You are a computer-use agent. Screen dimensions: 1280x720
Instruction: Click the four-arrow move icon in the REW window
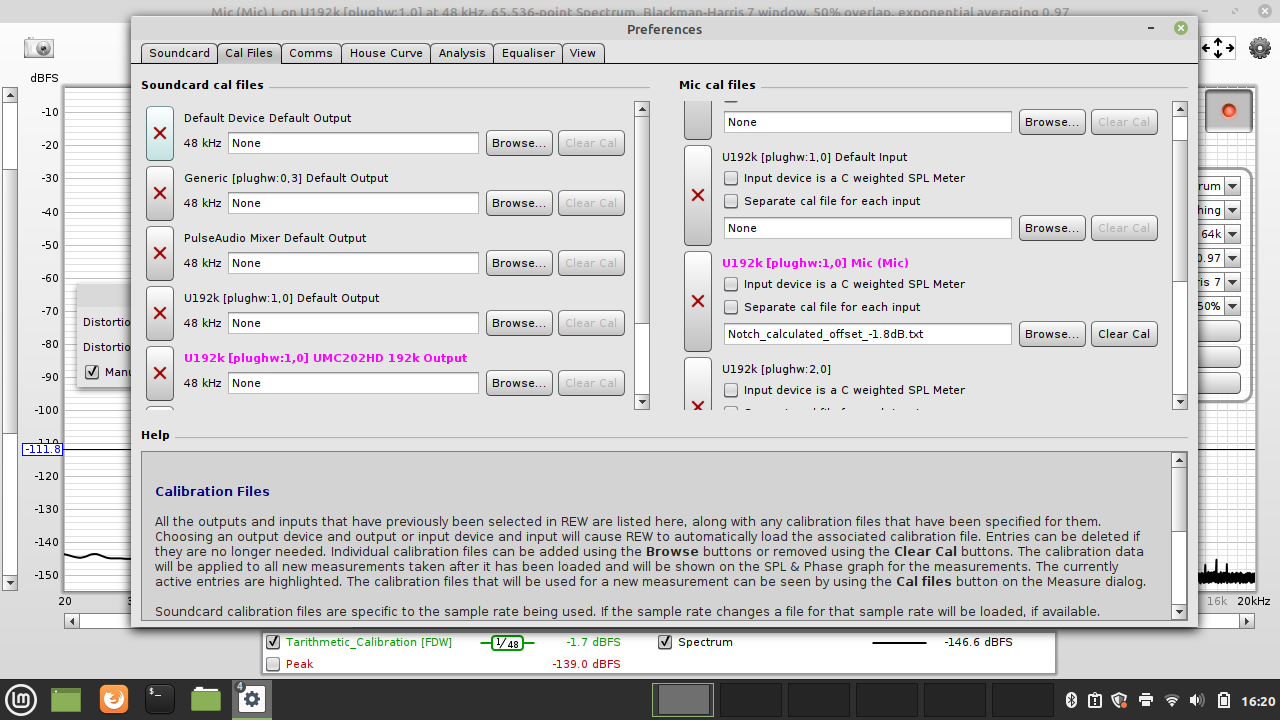pos(1218,47)
